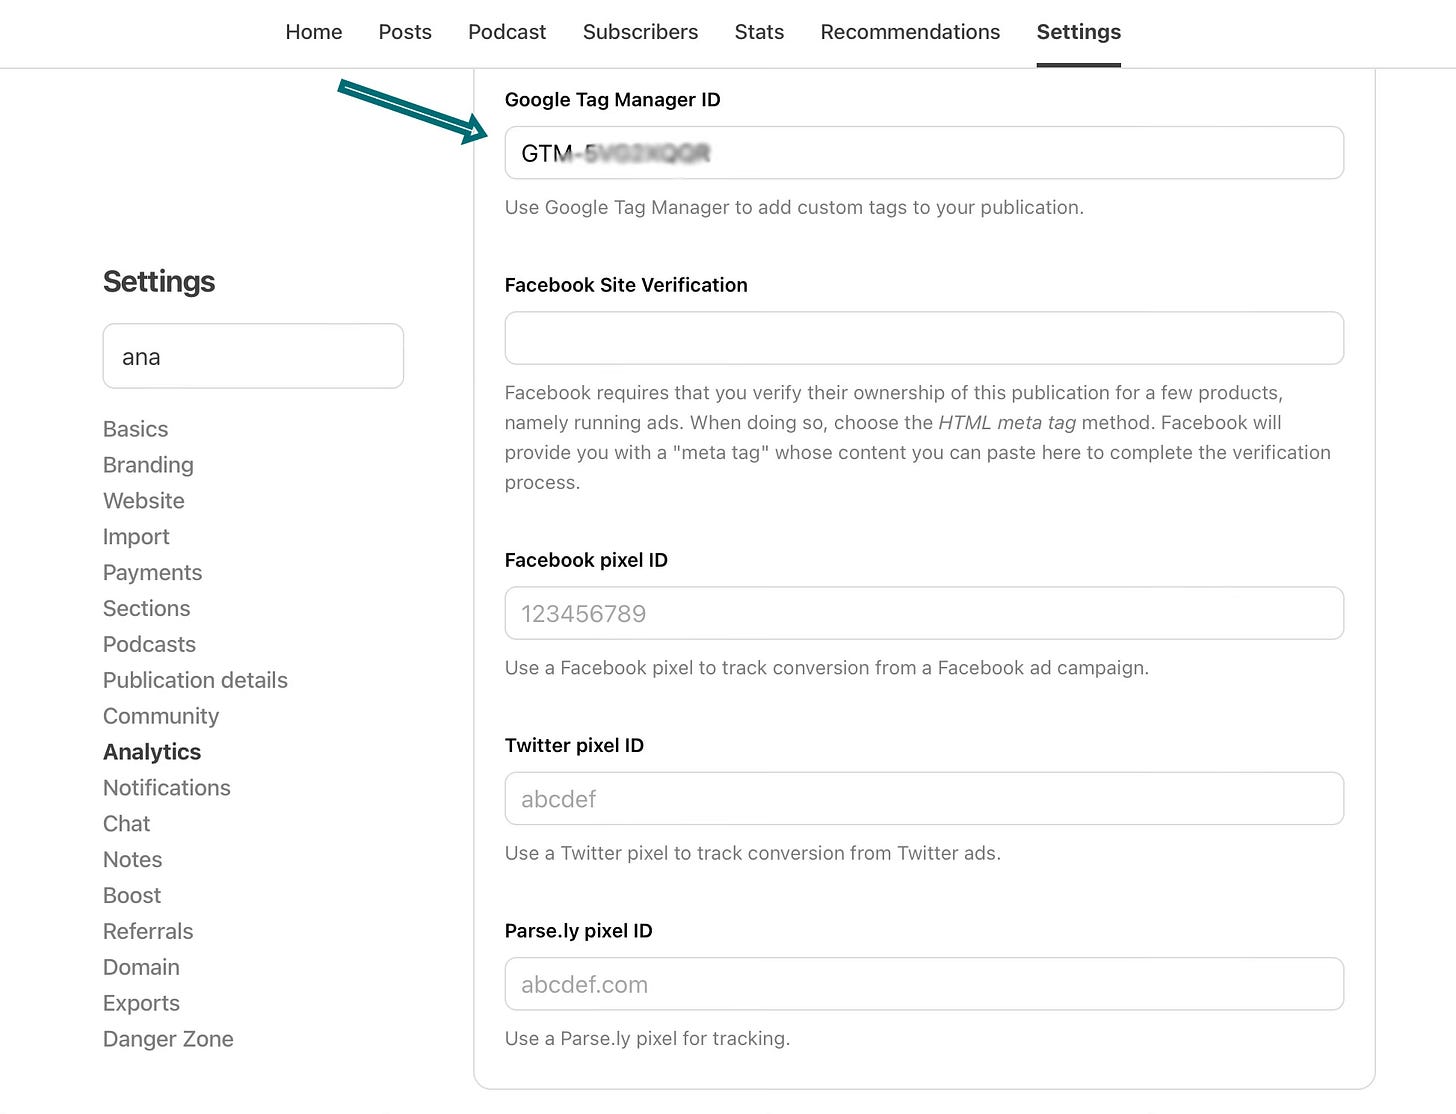
Task: Switch to the Home tab
Action: (313, 32)
